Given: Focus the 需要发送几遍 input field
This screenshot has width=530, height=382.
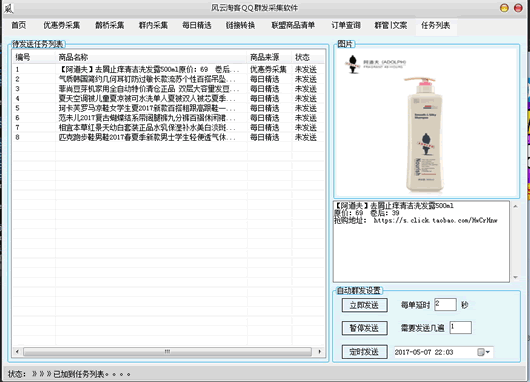Looking at the screenshot, I should [x=460, y=327].
